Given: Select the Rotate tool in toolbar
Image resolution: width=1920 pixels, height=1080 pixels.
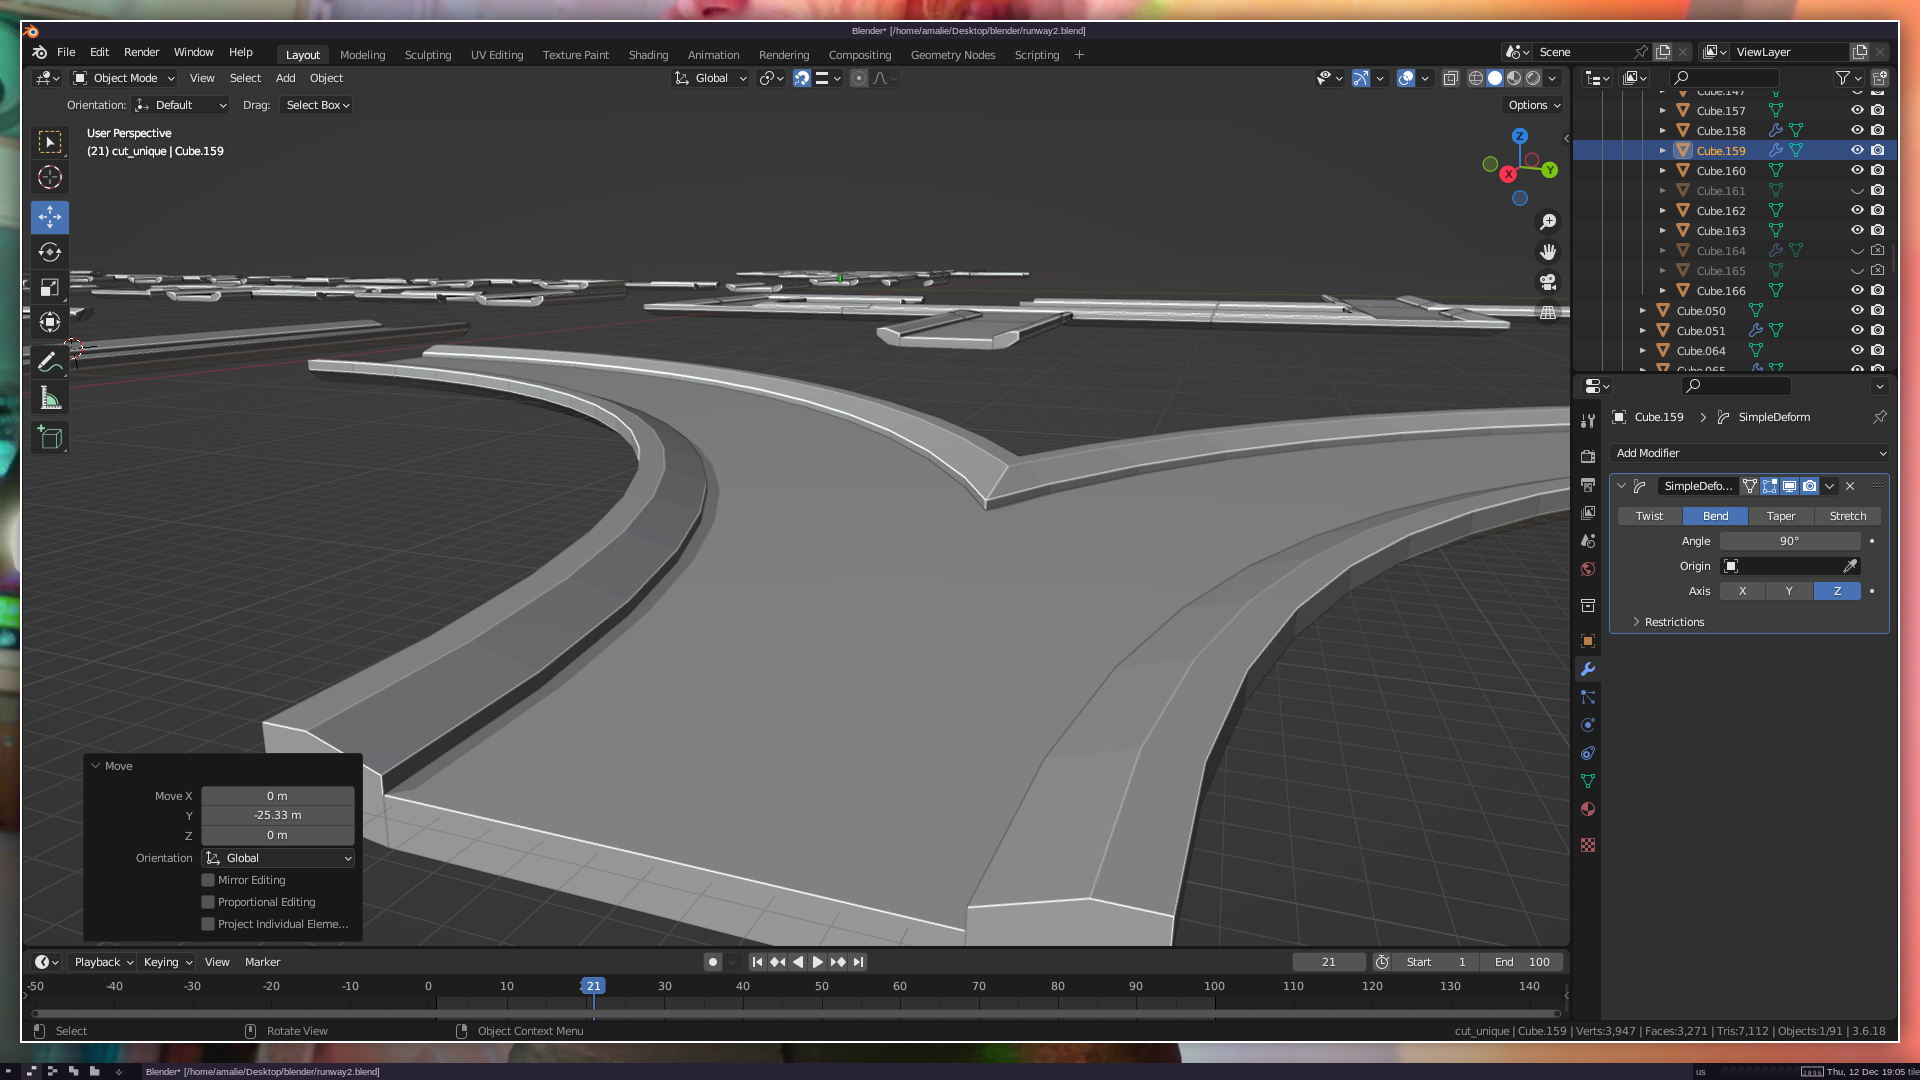Looking at the screenshot, I should coord(50,252).
